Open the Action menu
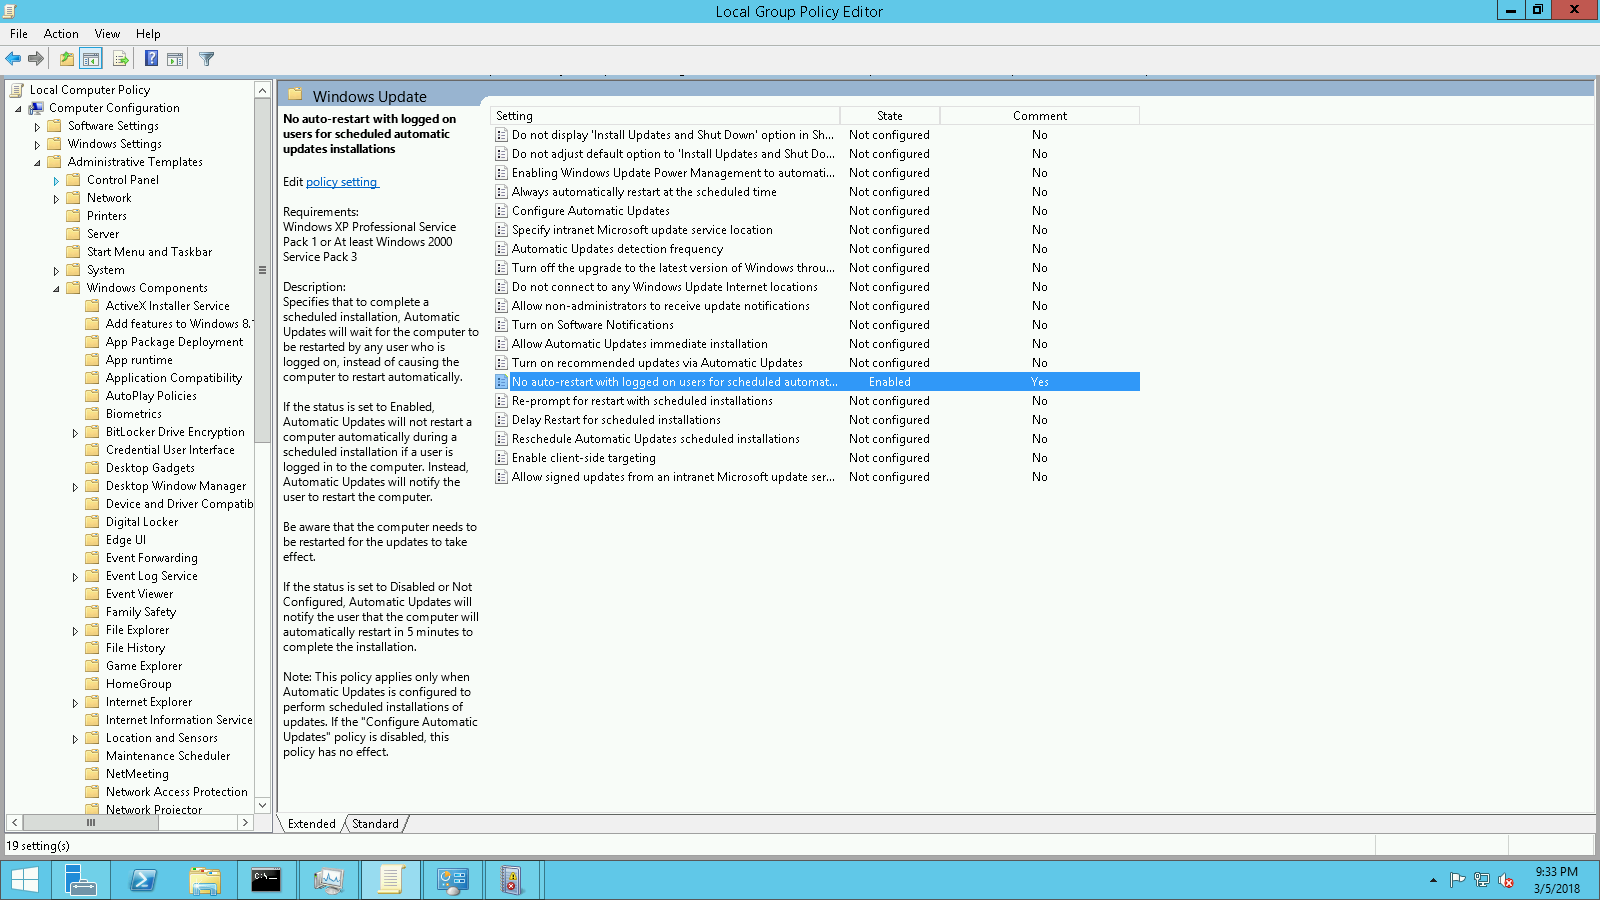1600x900 pixels. (61, 34)
